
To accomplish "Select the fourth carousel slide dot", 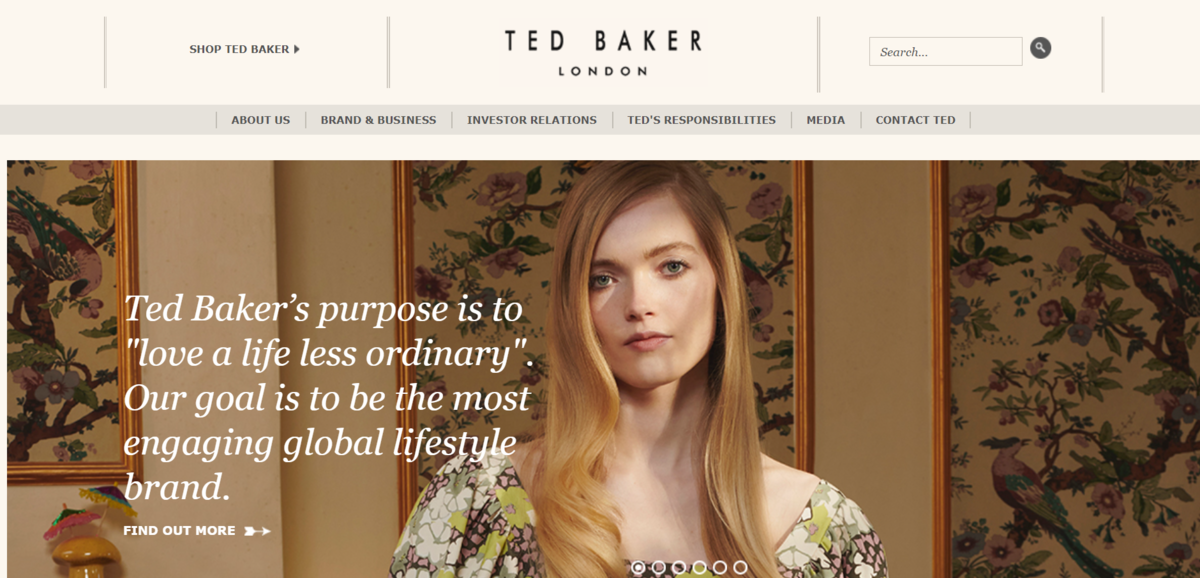I will [700, 567].
